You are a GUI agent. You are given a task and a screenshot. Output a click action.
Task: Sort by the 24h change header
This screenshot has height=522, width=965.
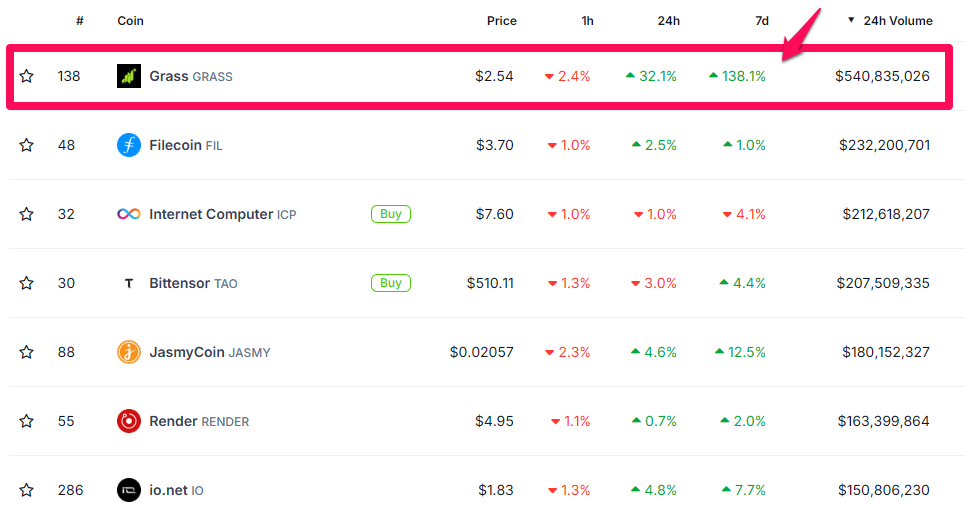click(669, 21)
